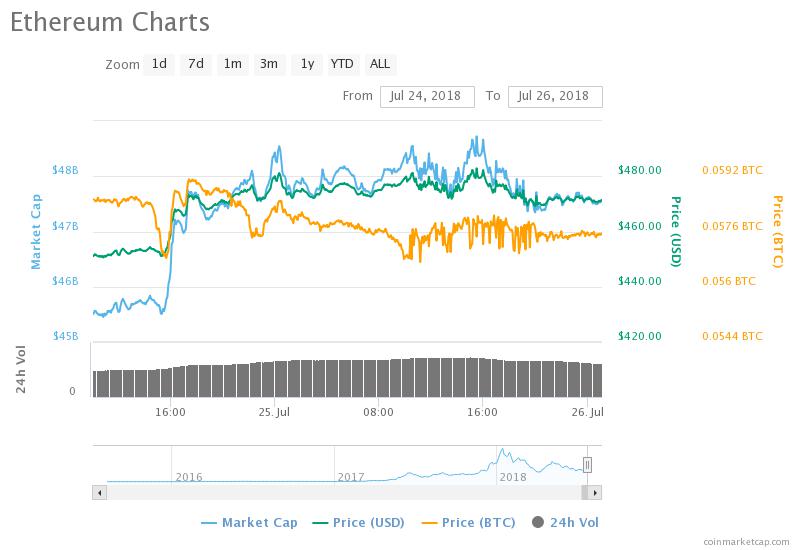
Task: Click the coinmarketcap.com credit link
Action: (746, 542)
